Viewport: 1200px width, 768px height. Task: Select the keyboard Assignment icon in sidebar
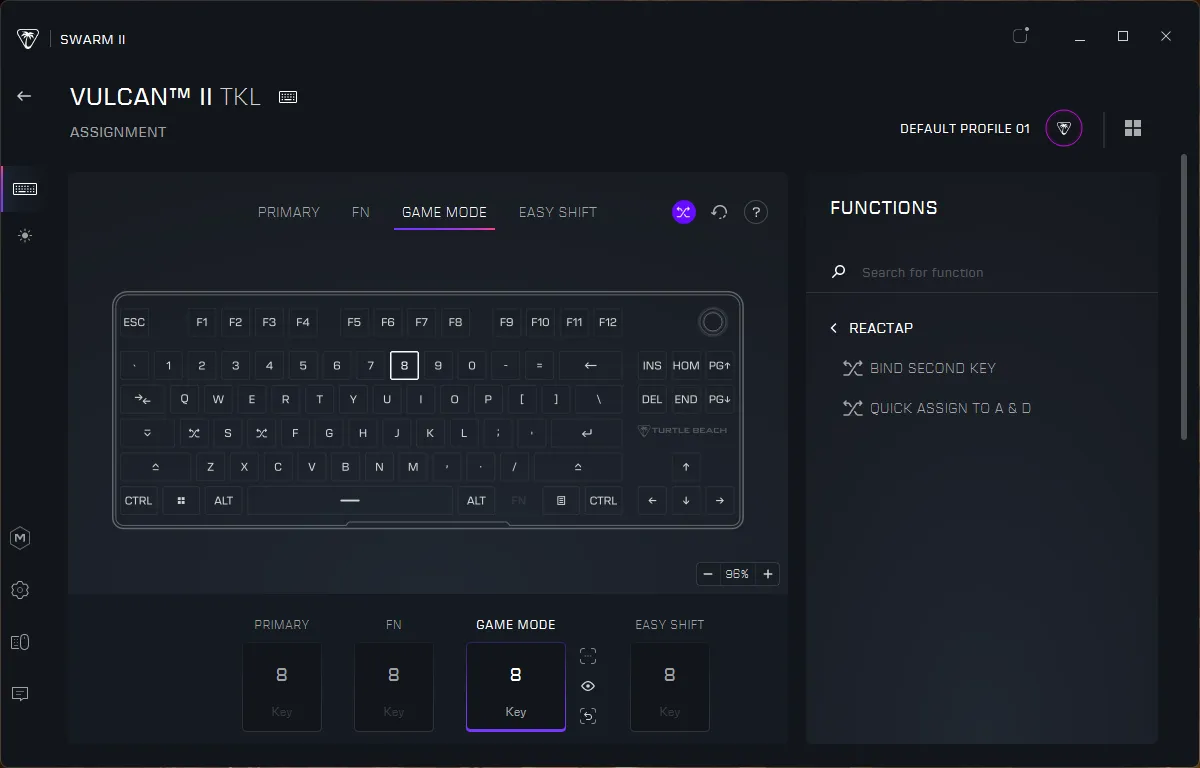(24, 188)
